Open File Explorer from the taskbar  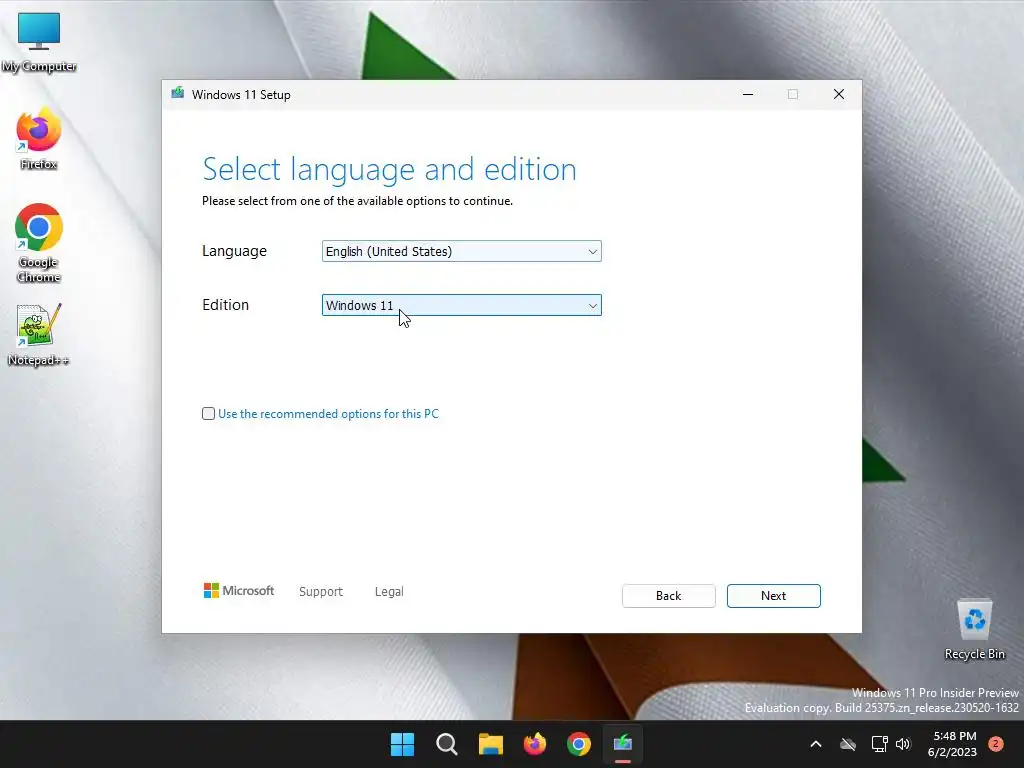tap(490, 744)
